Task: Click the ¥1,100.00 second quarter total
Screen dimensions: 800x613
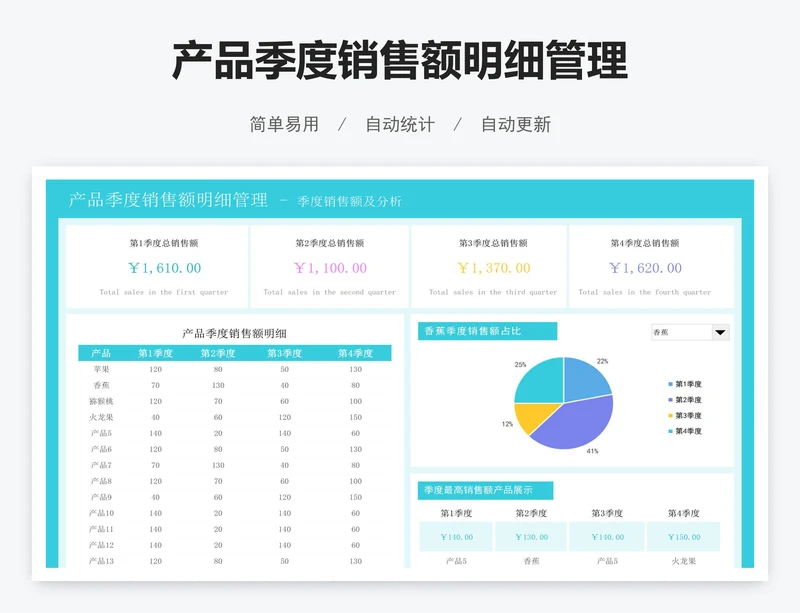Action: click(330, 268)
